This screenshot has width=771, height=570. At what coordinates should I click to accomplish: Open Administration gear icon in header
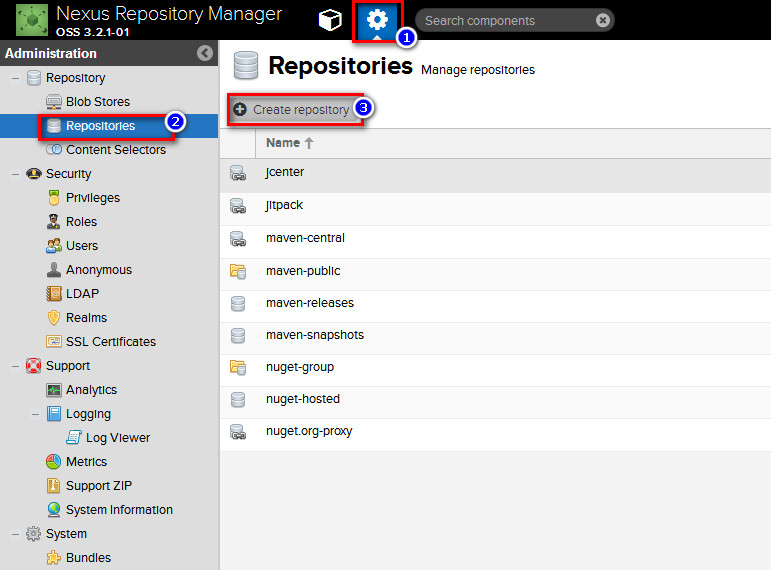click(x=377, y=21)
